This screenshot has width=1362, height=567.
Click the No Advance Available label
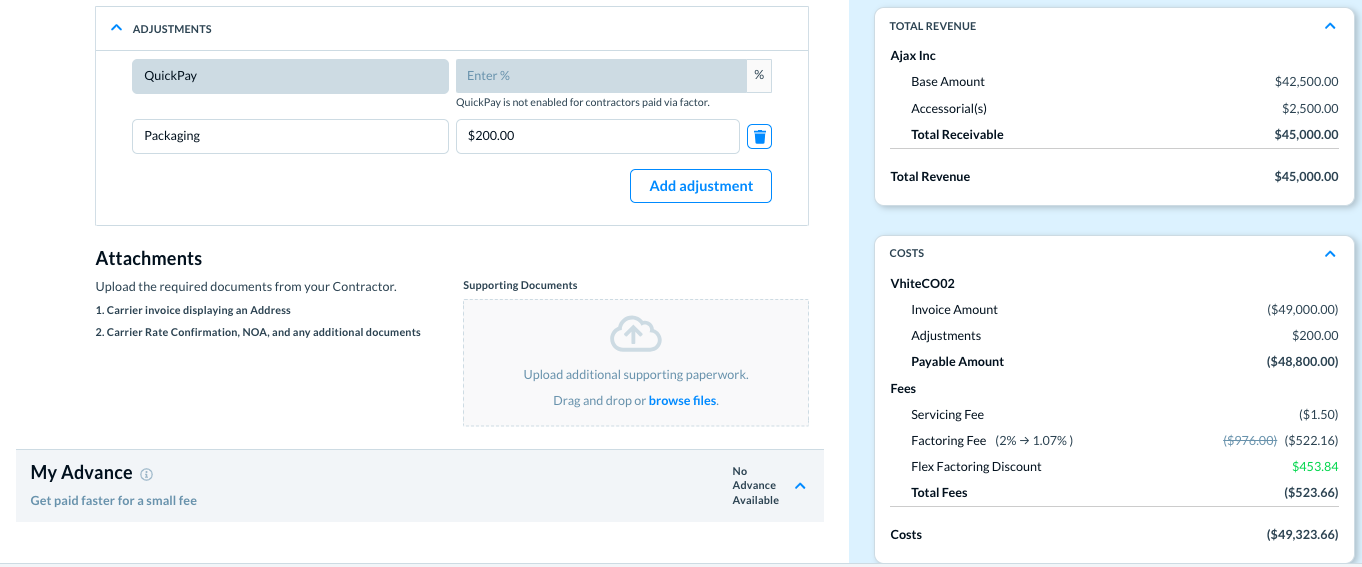(755, 486)
